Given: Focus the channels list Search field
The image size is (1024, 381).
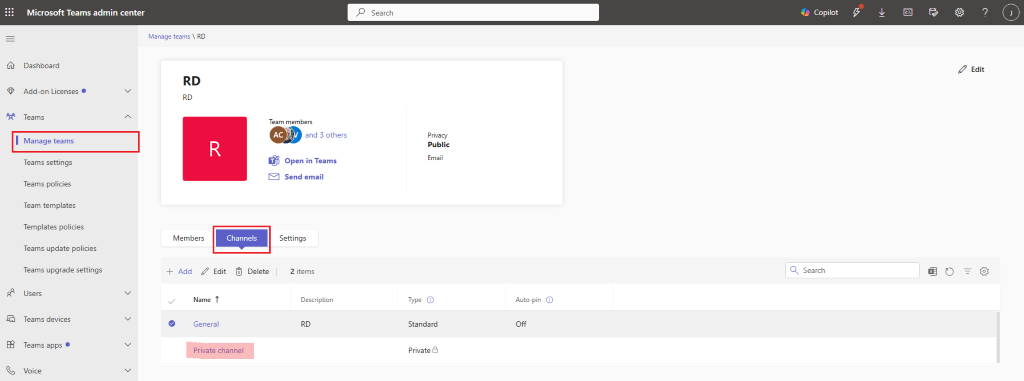Looking at the screenshot, I should [852, 271].
